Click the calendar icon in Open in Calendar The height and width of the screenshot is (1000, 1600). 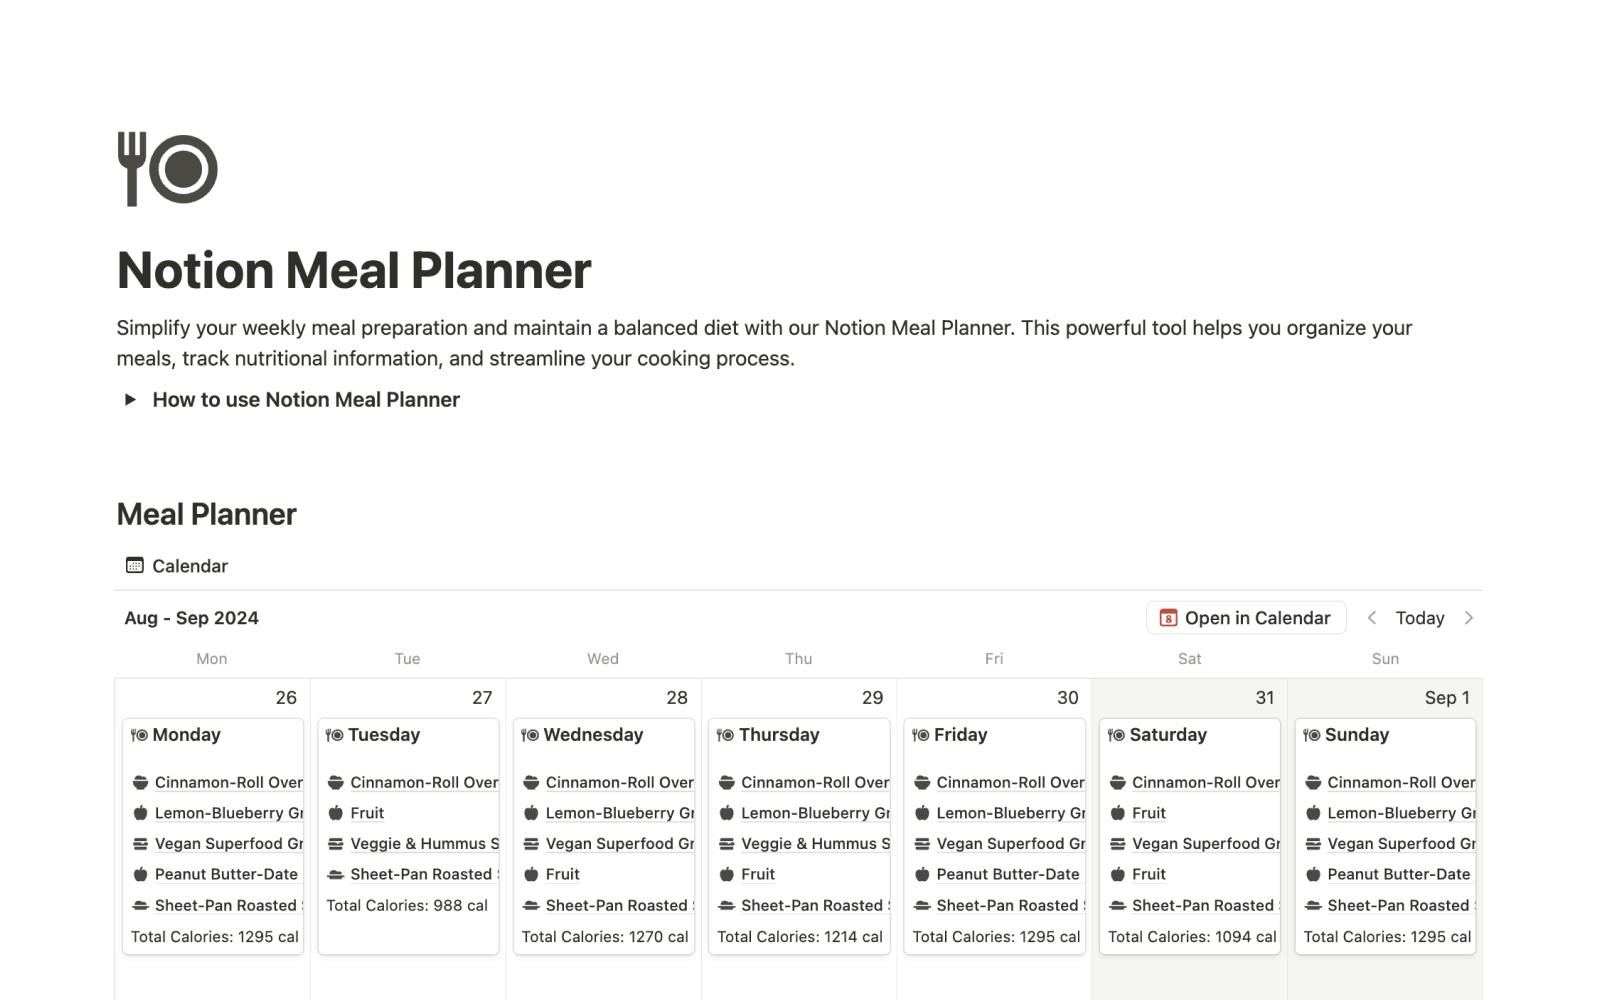tap(1168, 618)
